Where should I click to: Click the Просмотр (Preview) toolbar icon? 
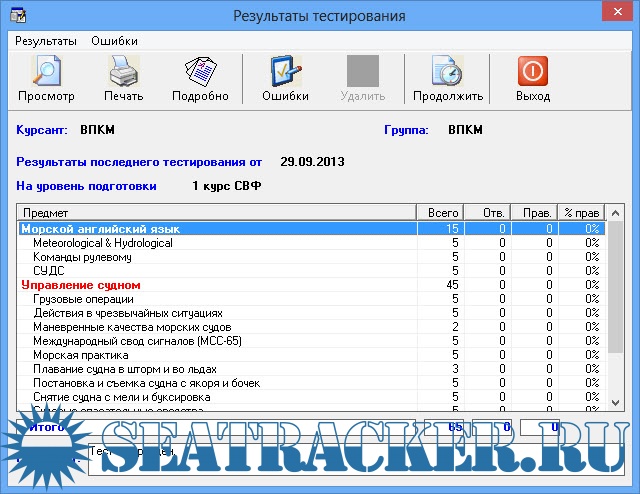point(46,73)
